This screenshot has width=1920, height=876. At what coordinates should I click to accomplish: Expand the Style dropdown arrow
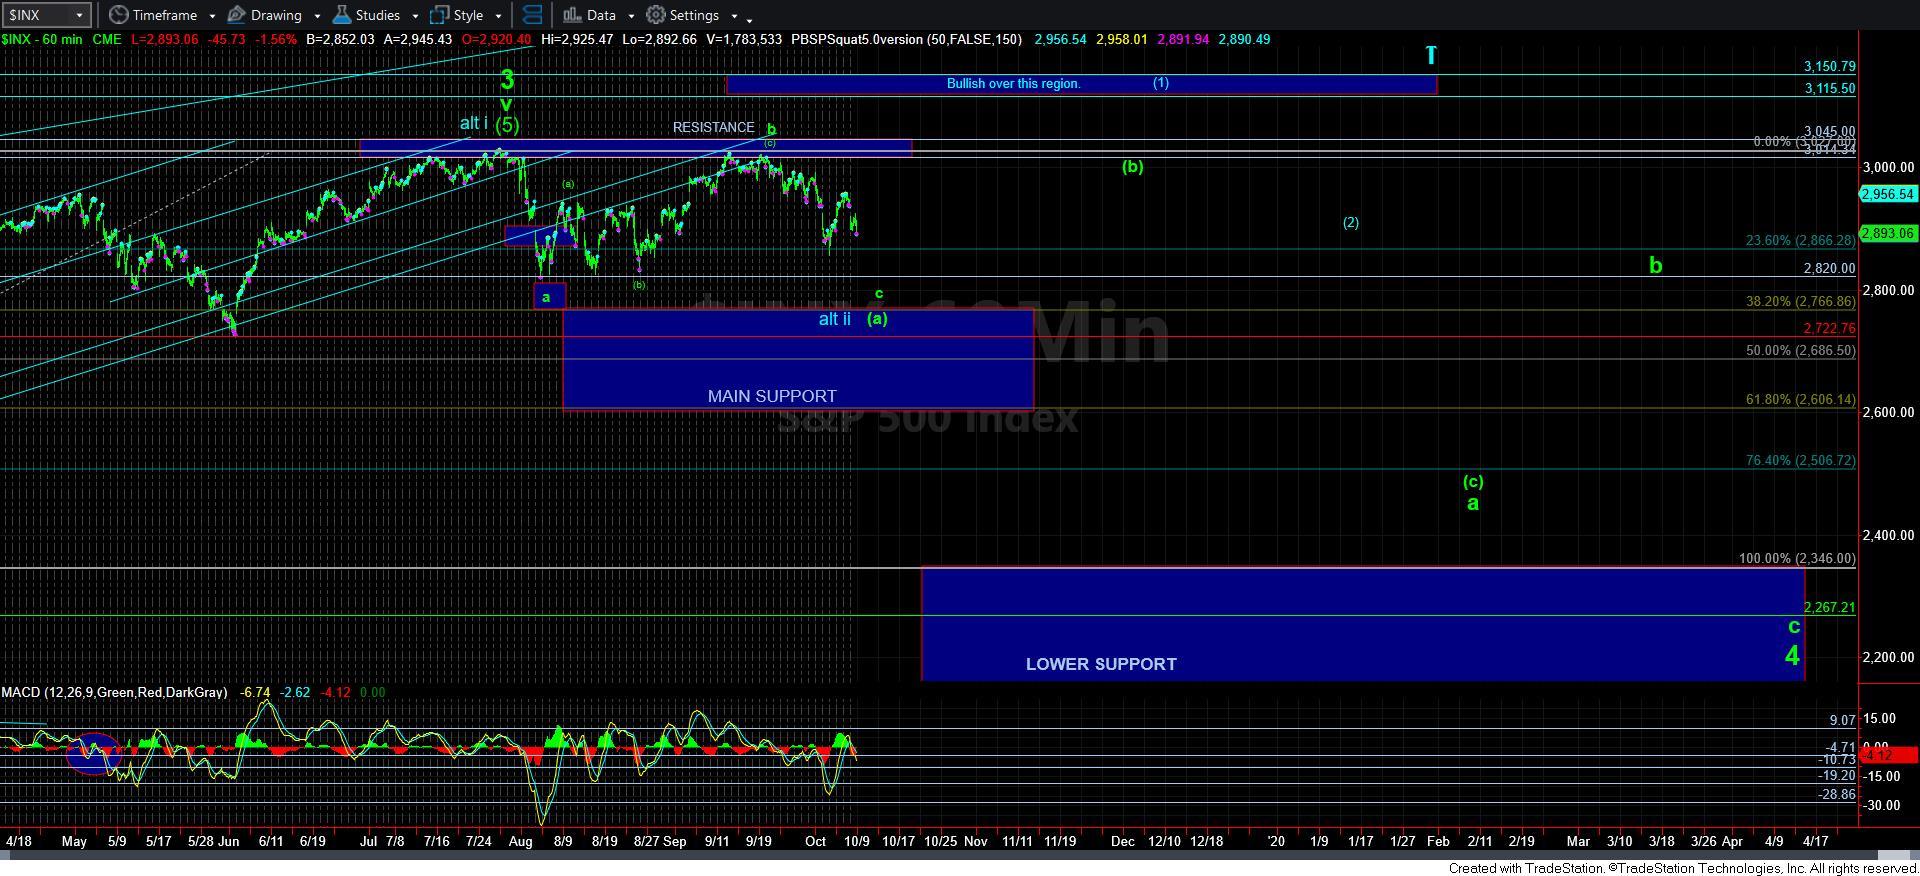(498, 16)
